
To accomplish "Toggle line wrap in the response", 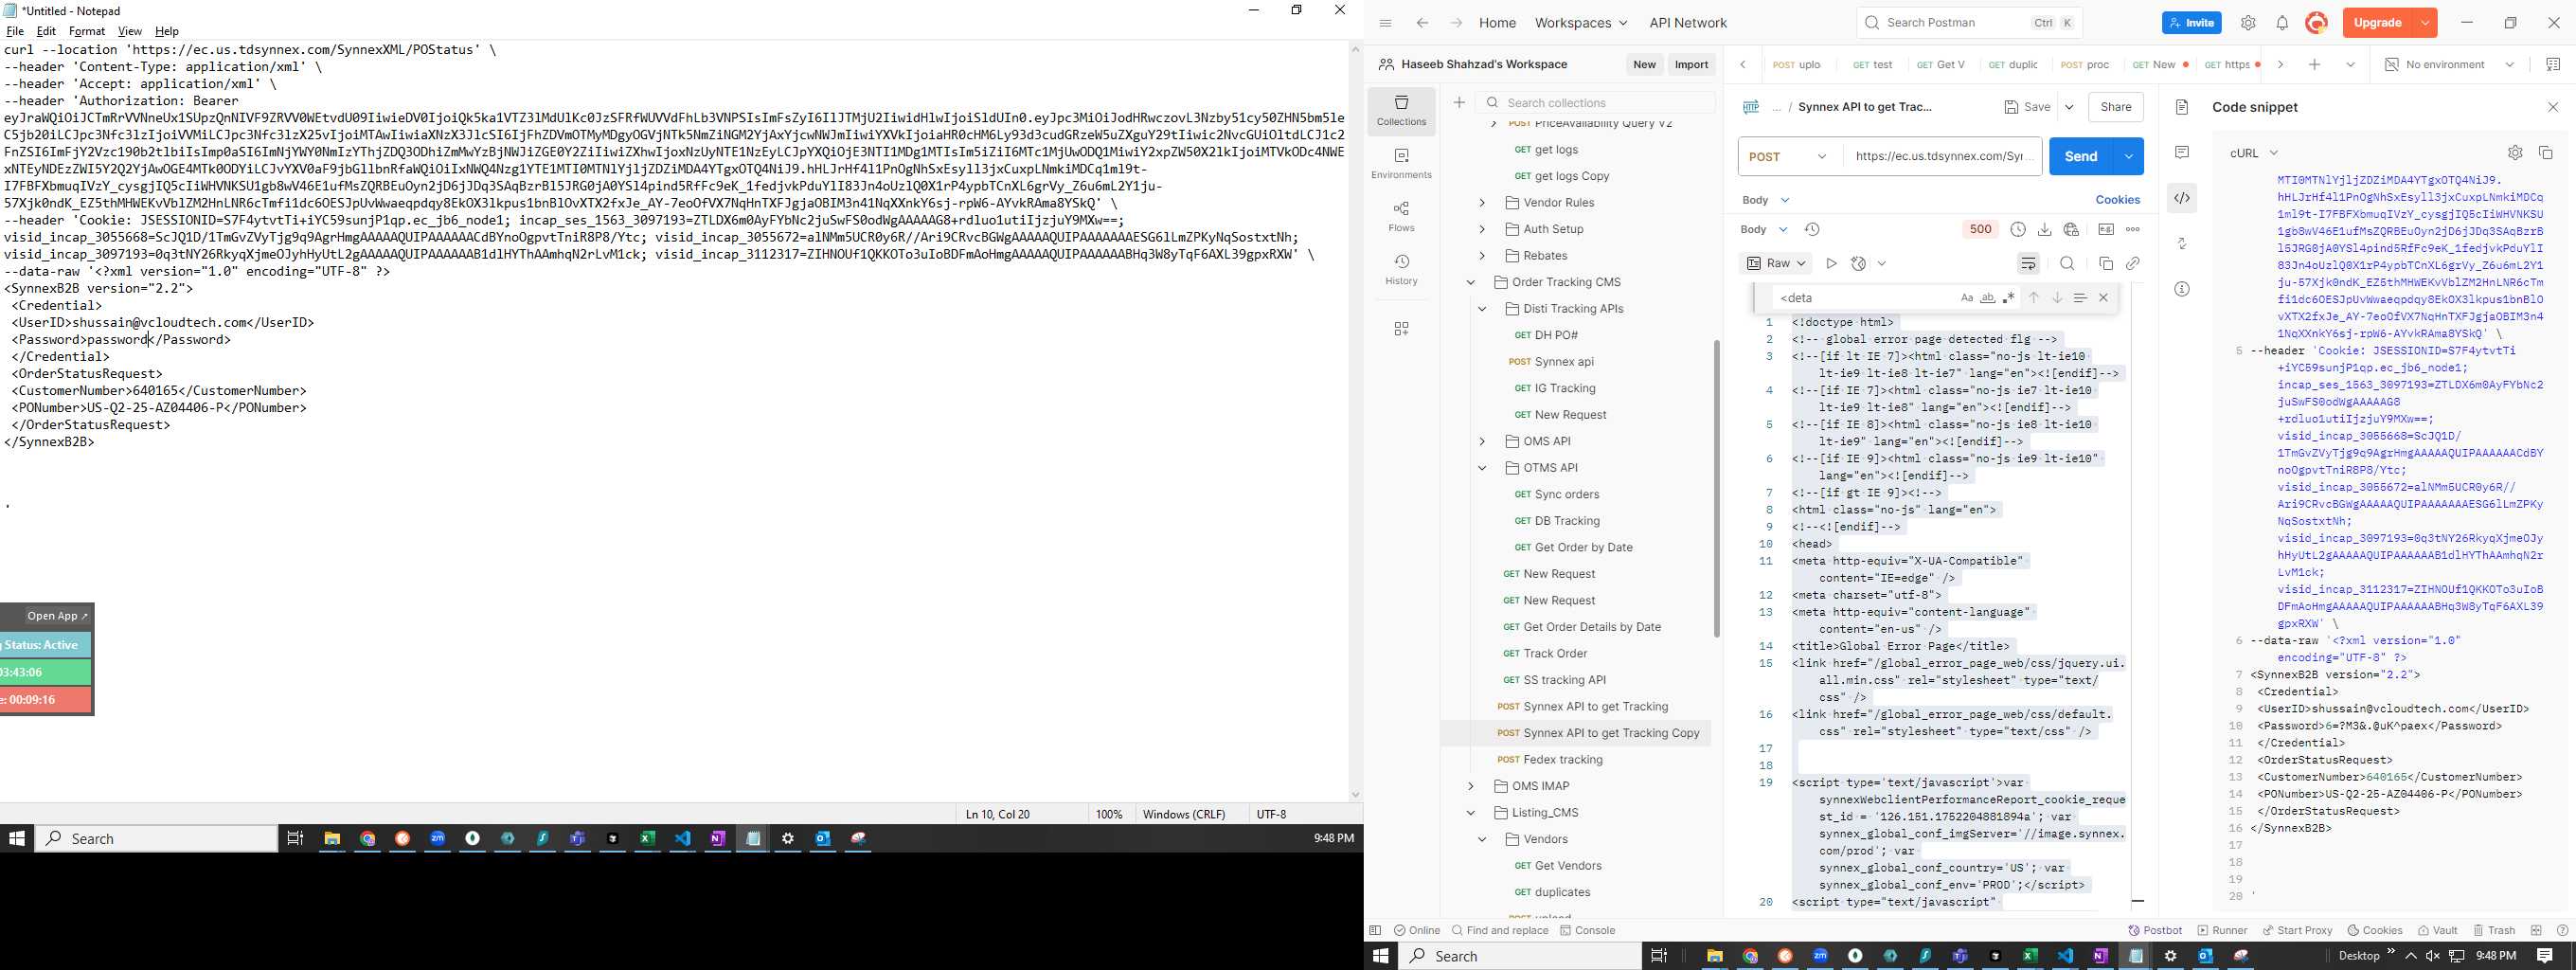I will click(x=2028, y=263).
